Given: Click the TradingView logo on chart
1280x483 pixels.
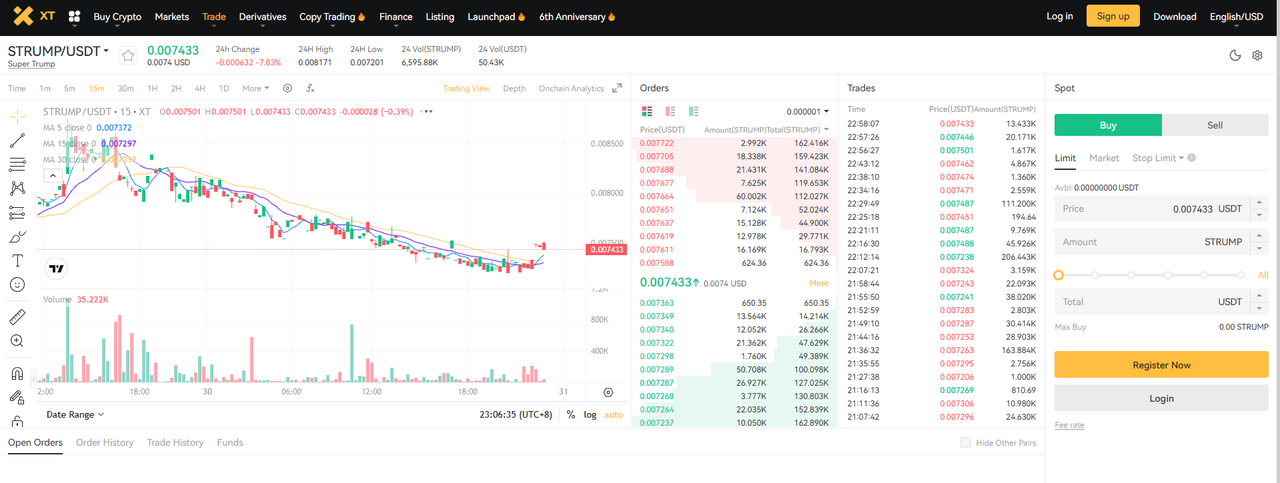Looking at the screenshot, I should point(57,268).
